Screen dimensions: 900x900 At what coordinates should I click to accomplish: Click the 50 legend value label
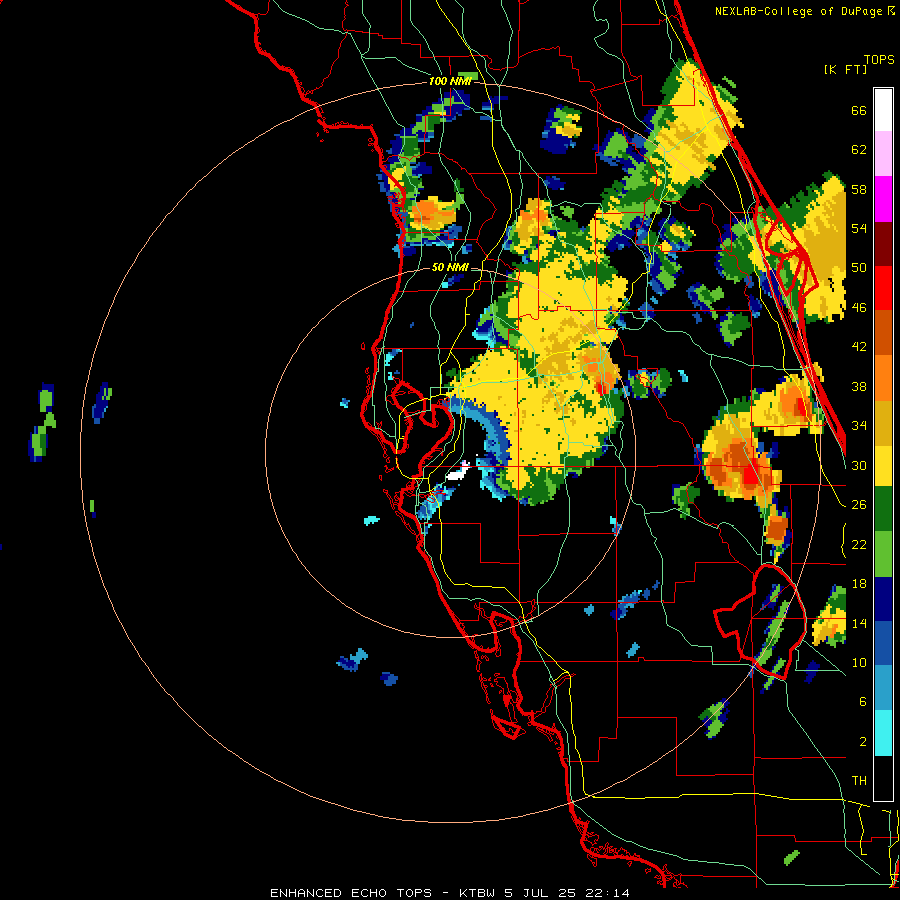858,268
